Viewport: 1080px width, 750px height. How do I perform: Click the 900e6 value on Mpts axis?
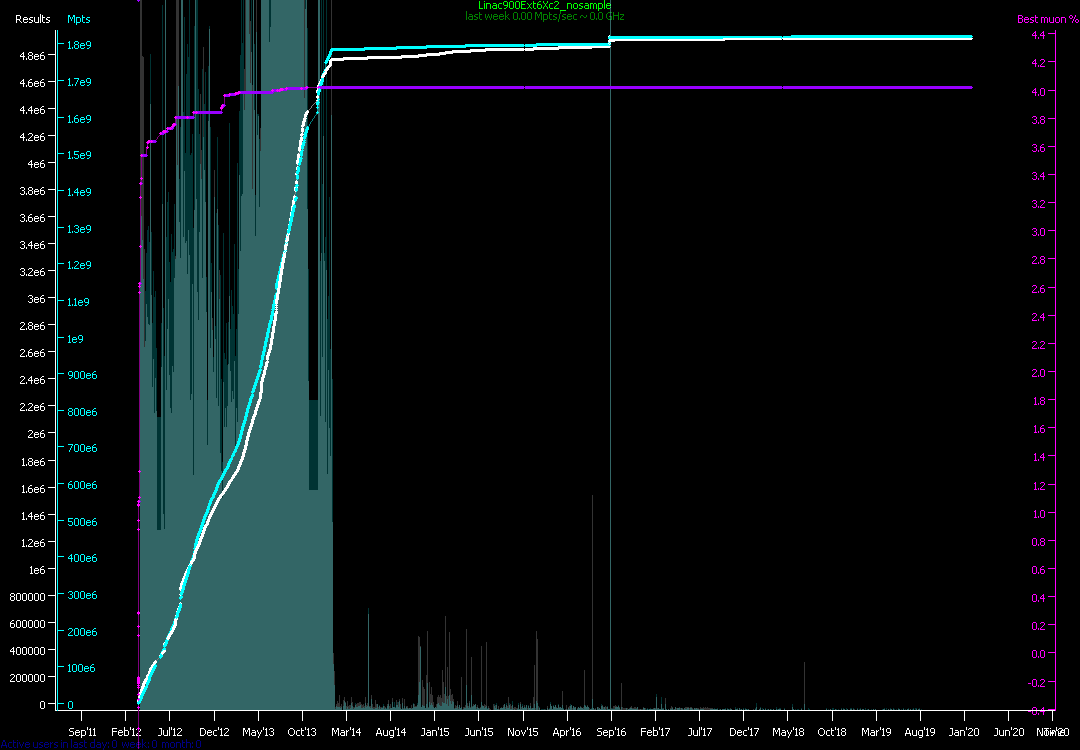click(x=82, y=376)
